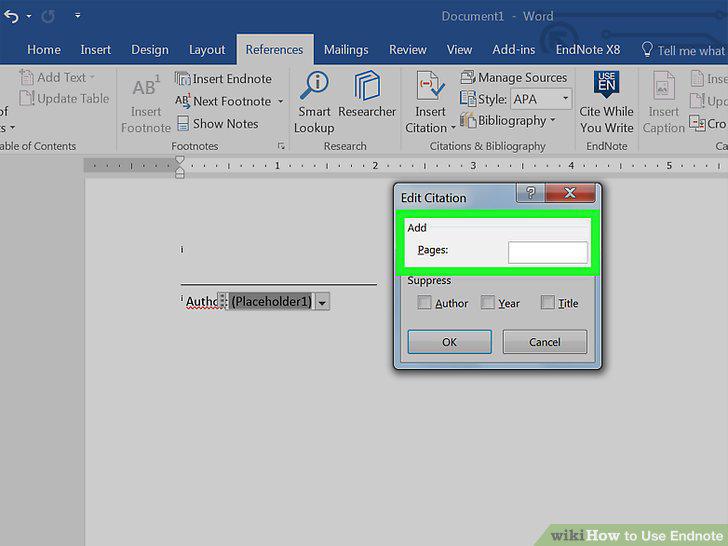
Task: Open the Mailings tab
Action: (346, 50)
